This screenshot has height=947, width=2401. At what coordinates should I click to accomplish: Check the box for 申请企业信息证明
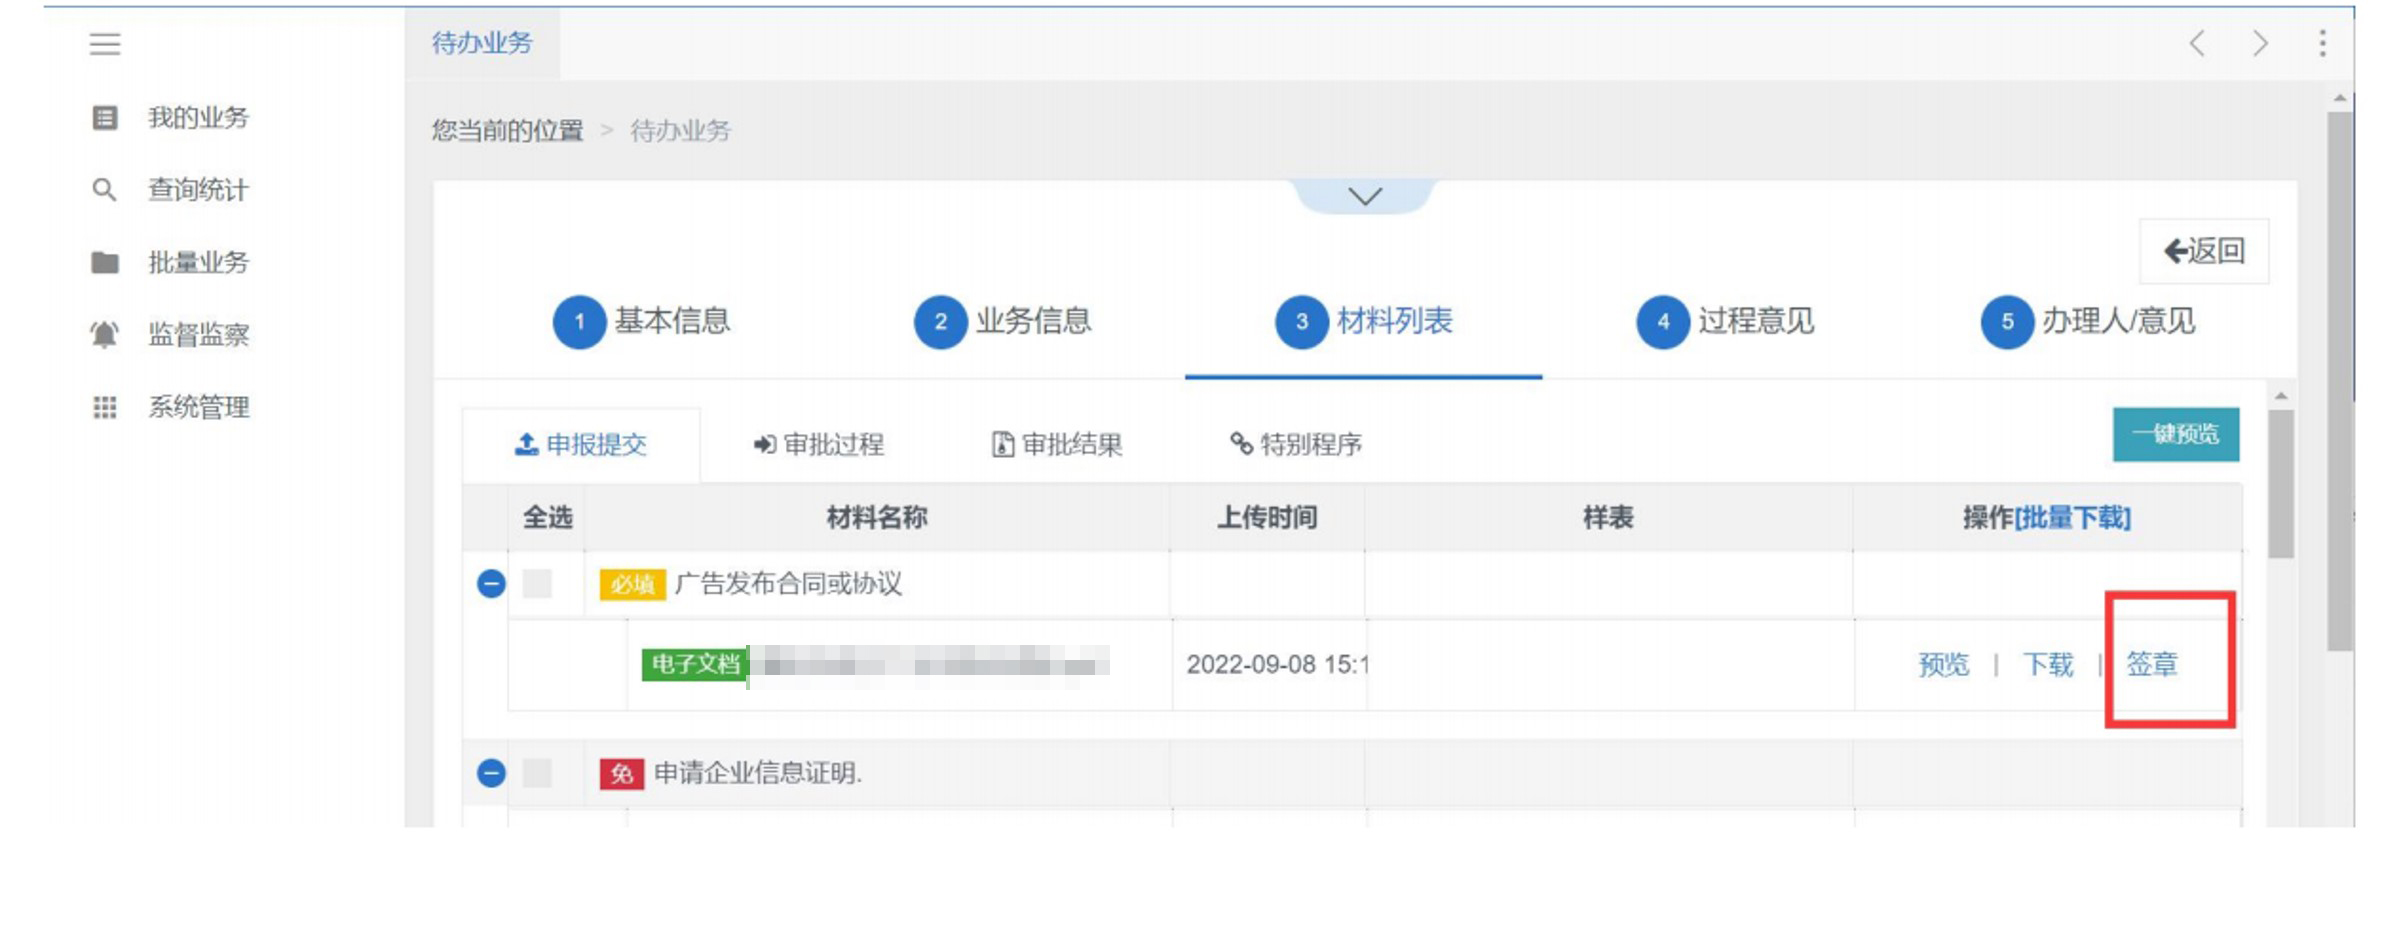click(x=537, y=773)
